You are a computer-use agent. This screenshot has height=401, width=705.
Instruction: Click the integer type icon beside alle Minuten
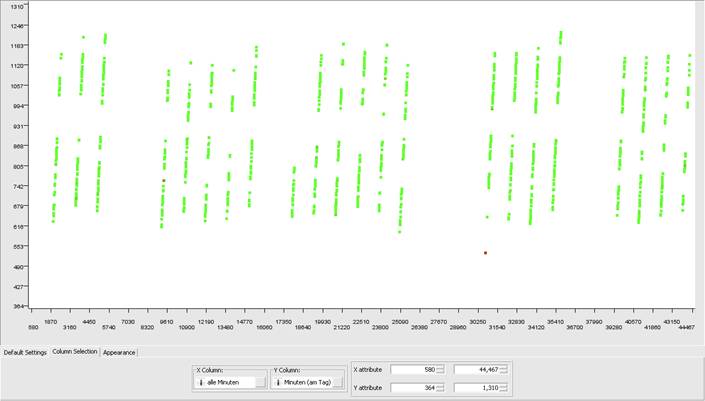click(x=201, y=383)
